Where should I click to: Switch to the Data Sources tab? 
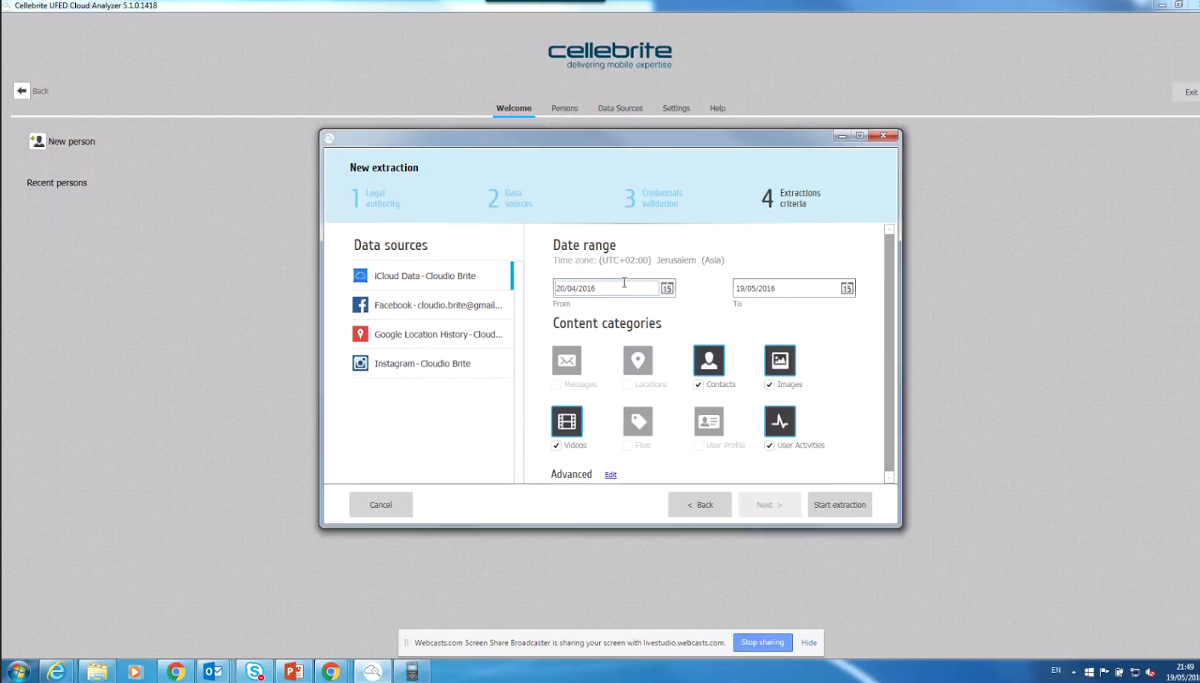point(620,108)
